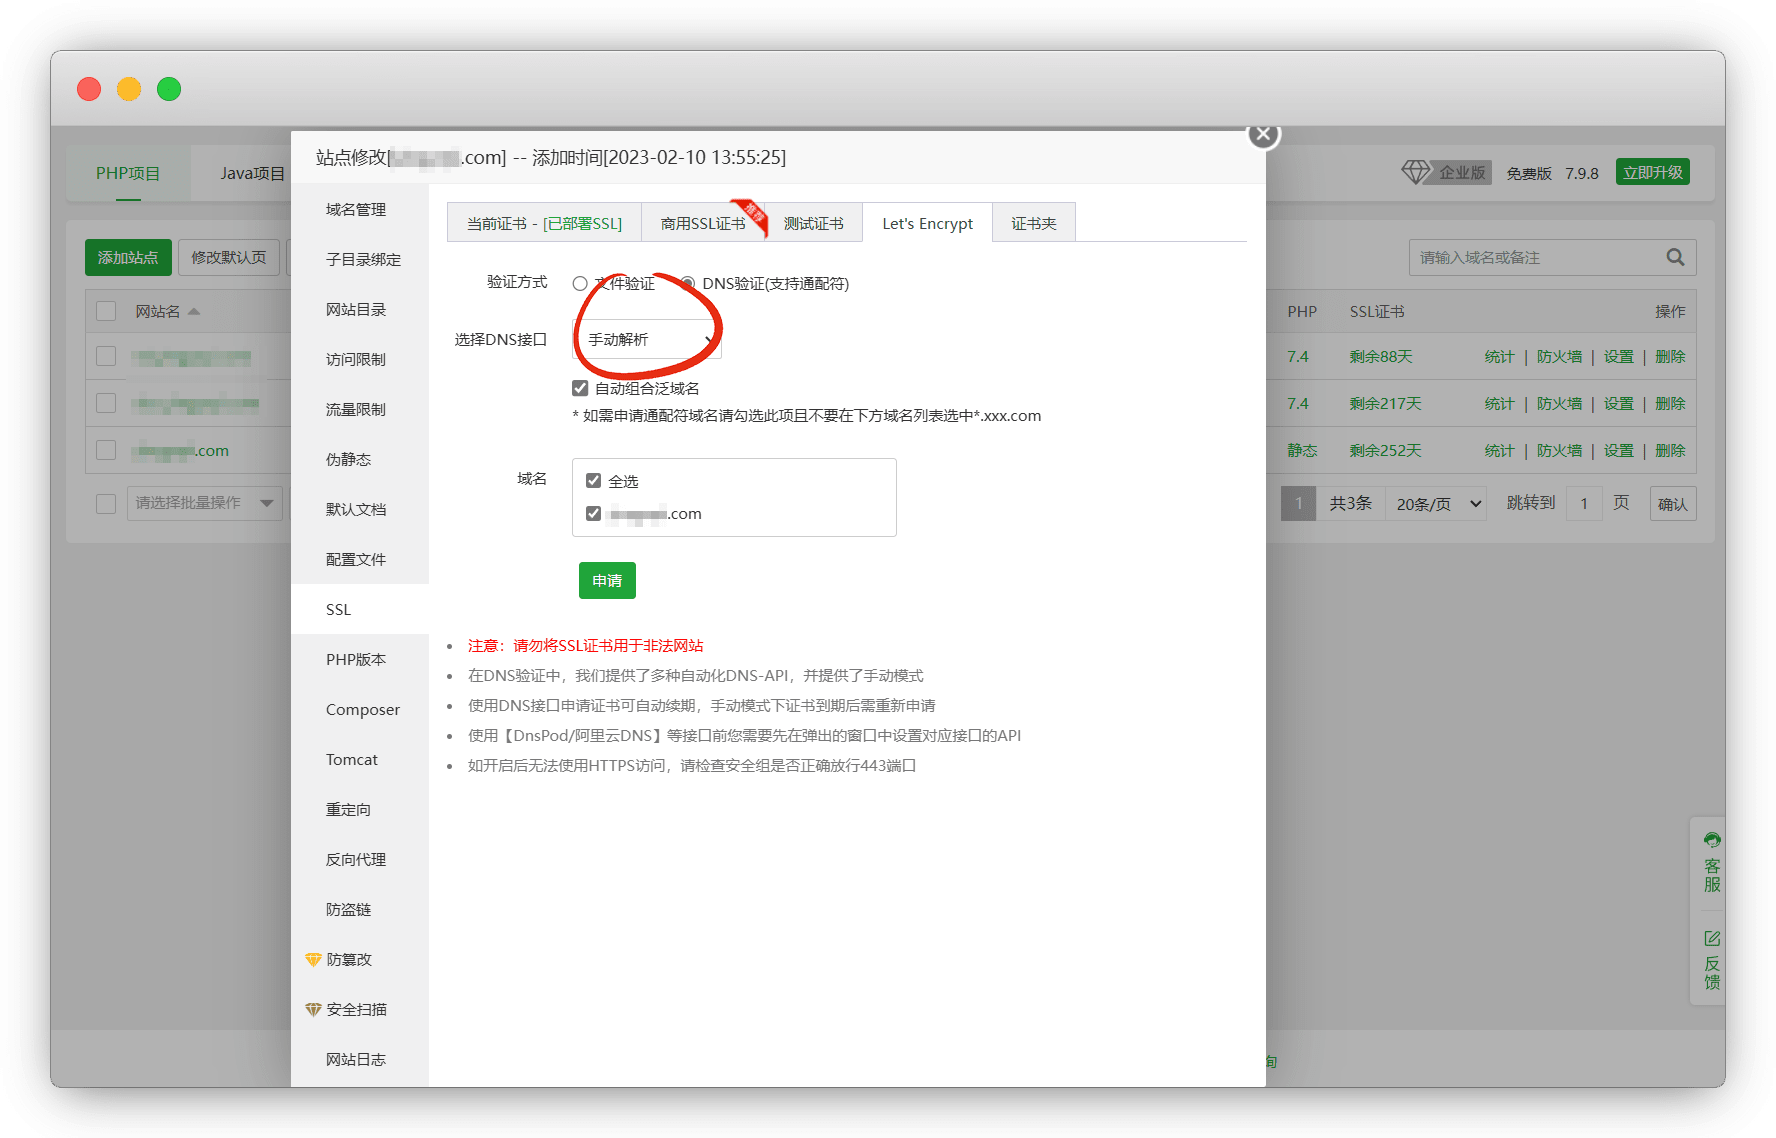
Task: Open the feedback edit icon
Action: coord(1712,938)
